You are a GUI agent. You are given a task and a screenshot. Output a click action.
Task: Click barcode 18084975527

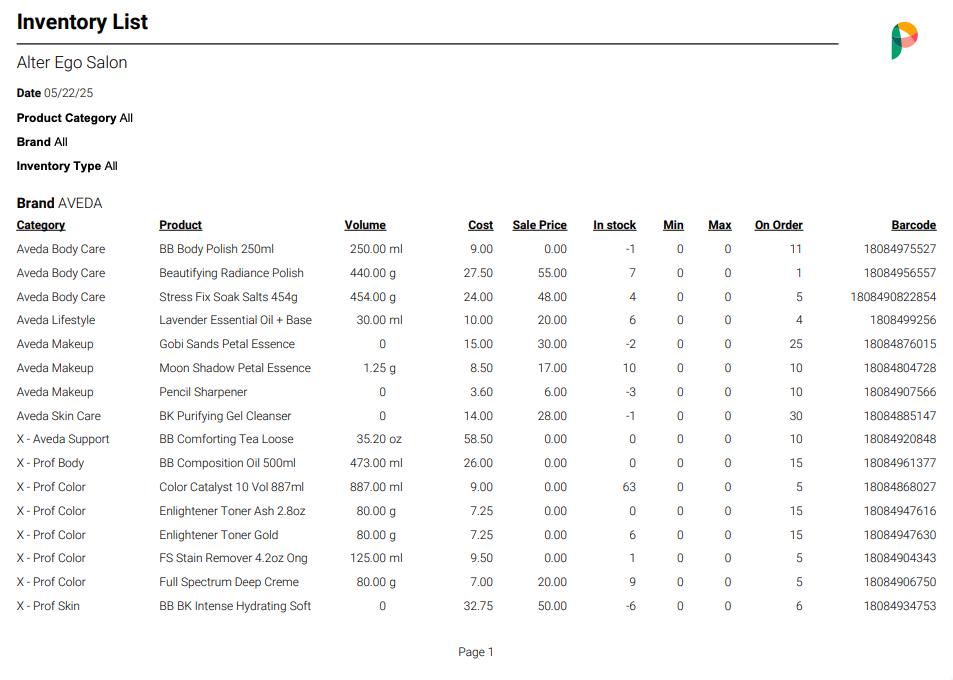click(x=900, y=249)
